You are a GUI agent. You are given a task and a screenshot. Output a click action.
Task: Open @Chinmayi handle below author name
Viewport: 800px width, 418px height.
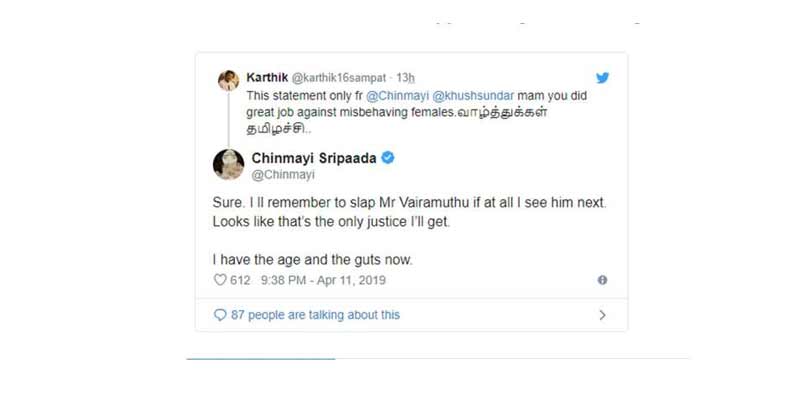click(283, 175)
